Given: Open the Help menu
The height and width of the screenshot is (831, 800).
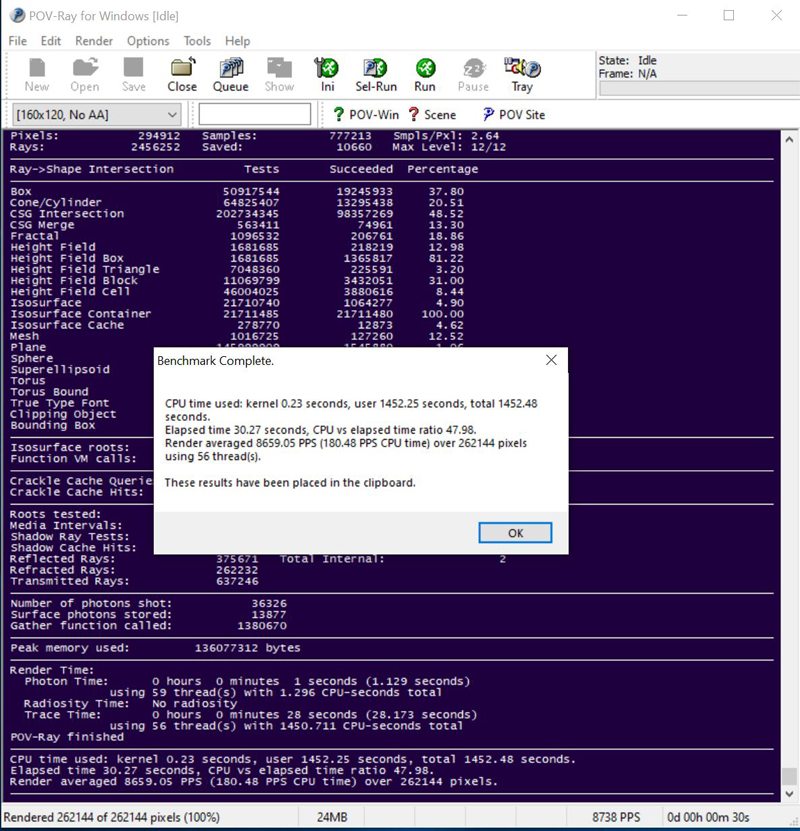Looking at the screenshot, I should 237,41.
